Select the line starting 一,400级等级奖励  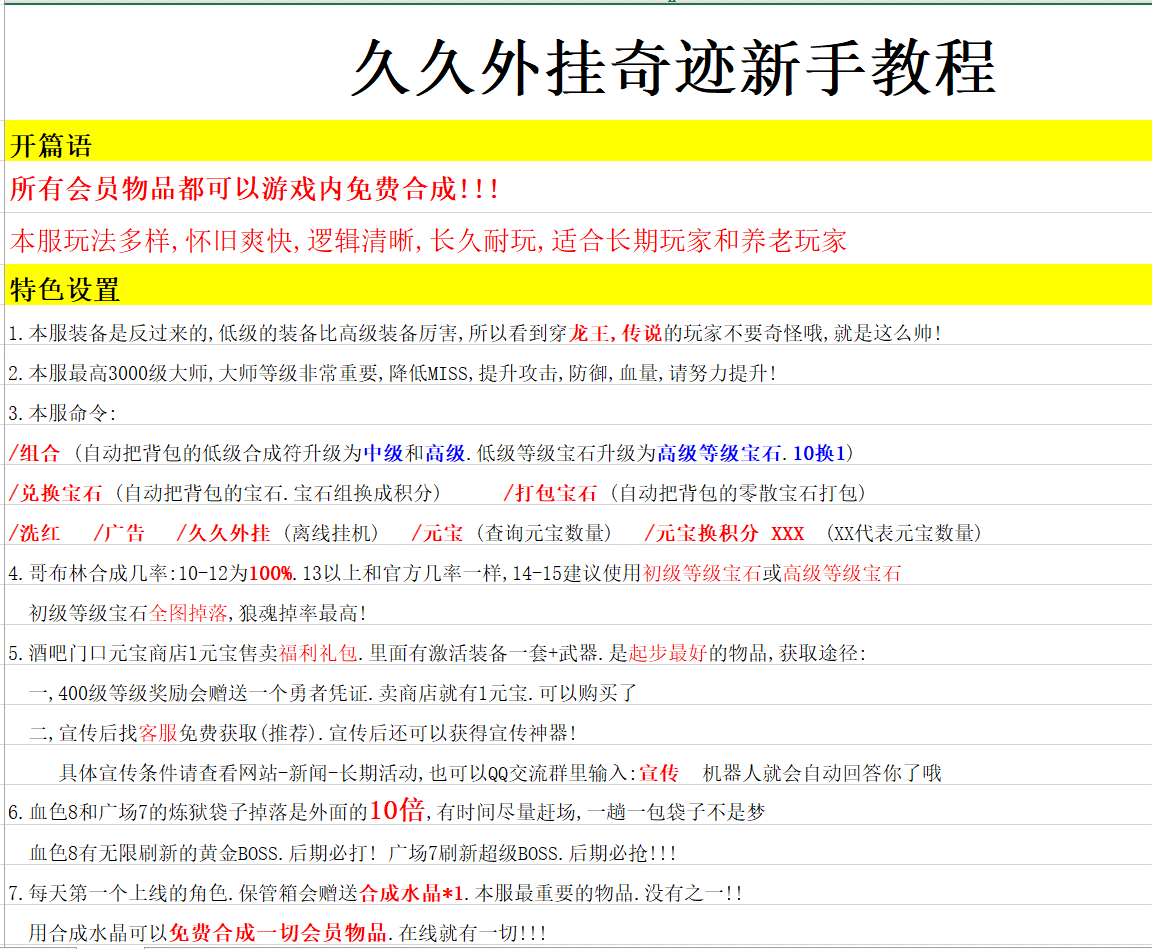point(333,693)
